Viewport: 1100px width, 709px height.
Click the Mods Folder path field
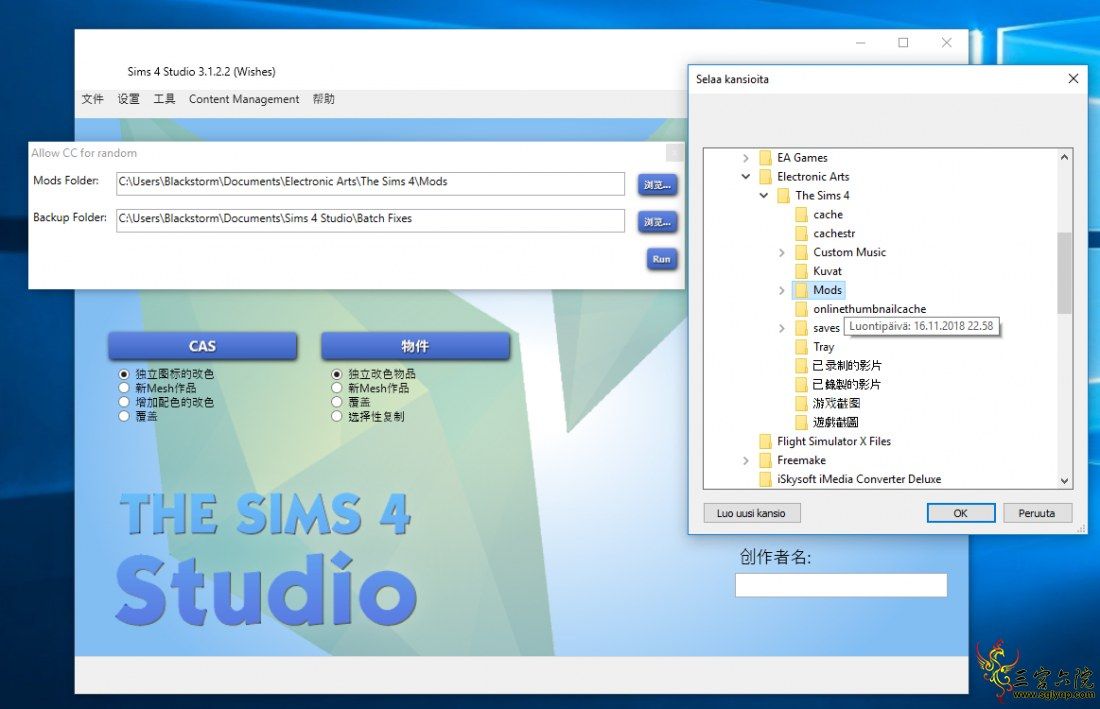click(370, 183)
